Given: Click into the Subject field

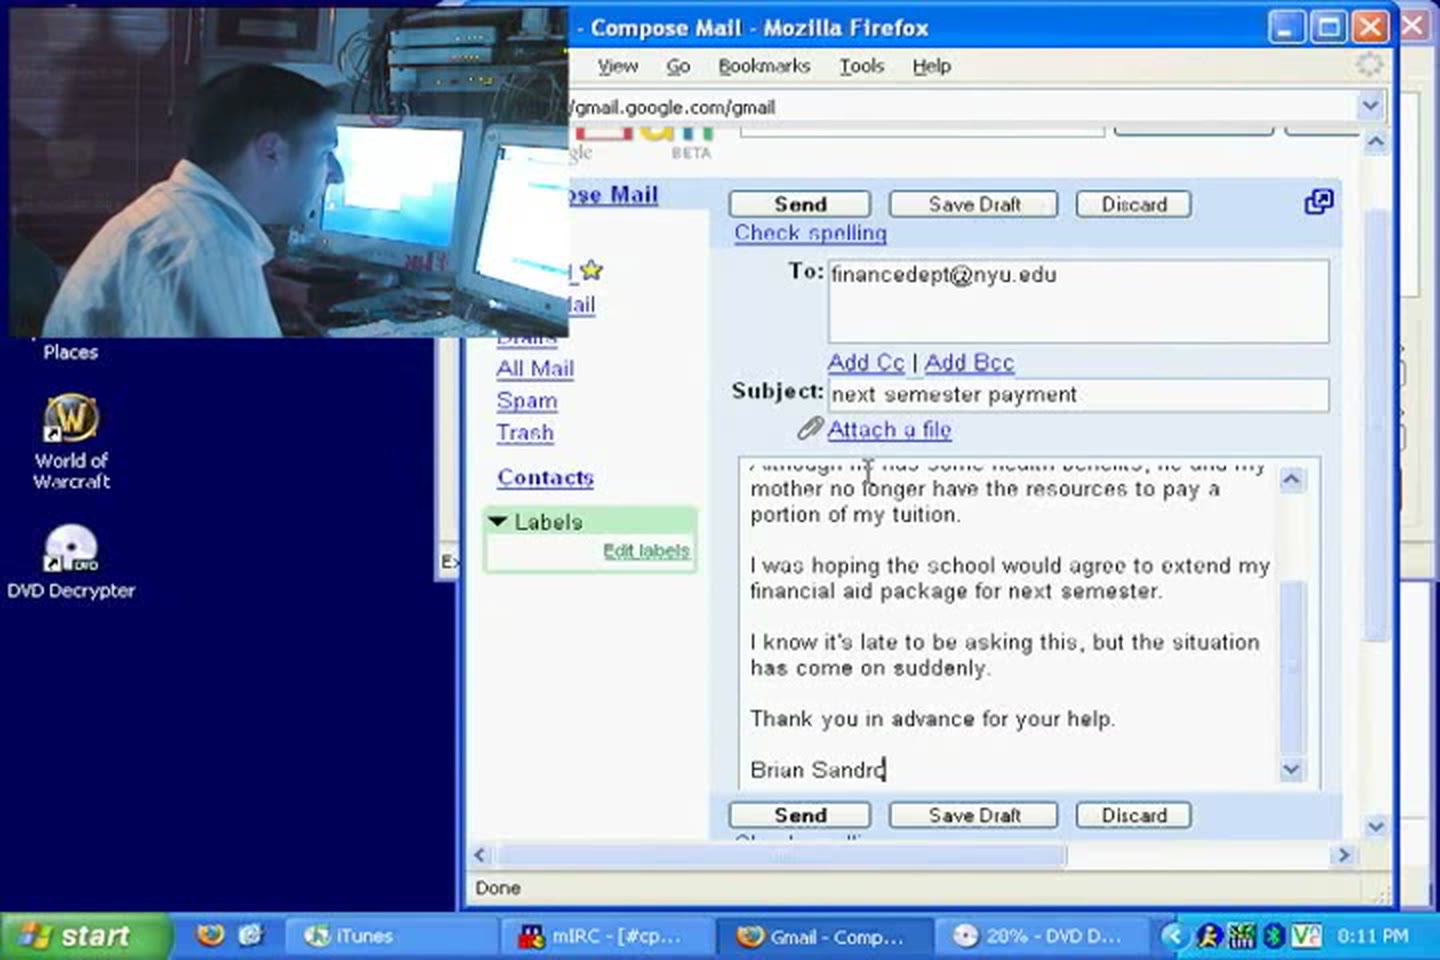Looking at the screenshot, I should (1078, 395).
